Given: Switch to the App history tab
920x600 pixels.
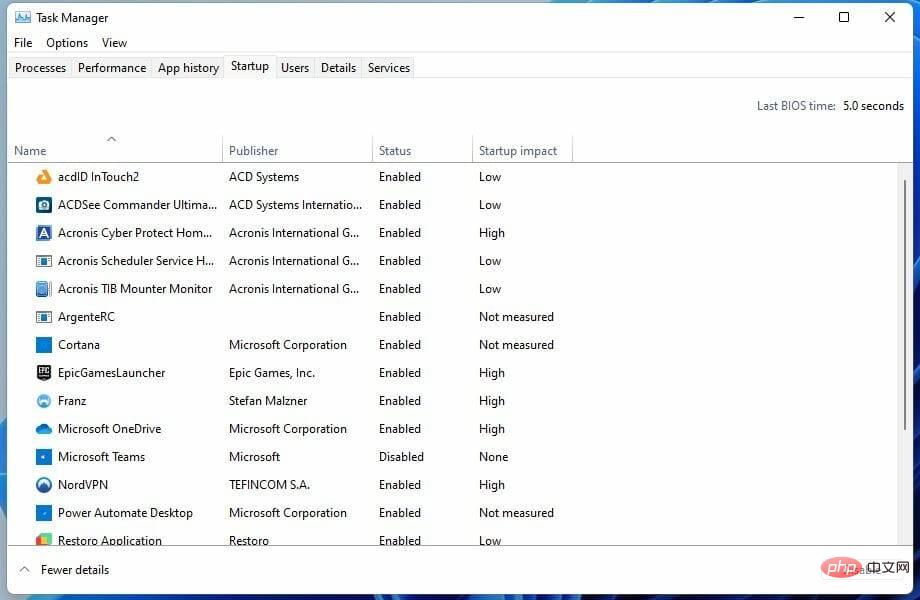Looking at the screenshot, I should [188, 67].
